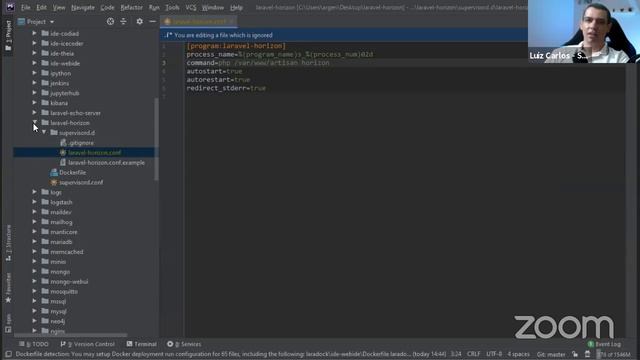
Task: Hide the Project panel with minimize icon
Action: point(152,22)
